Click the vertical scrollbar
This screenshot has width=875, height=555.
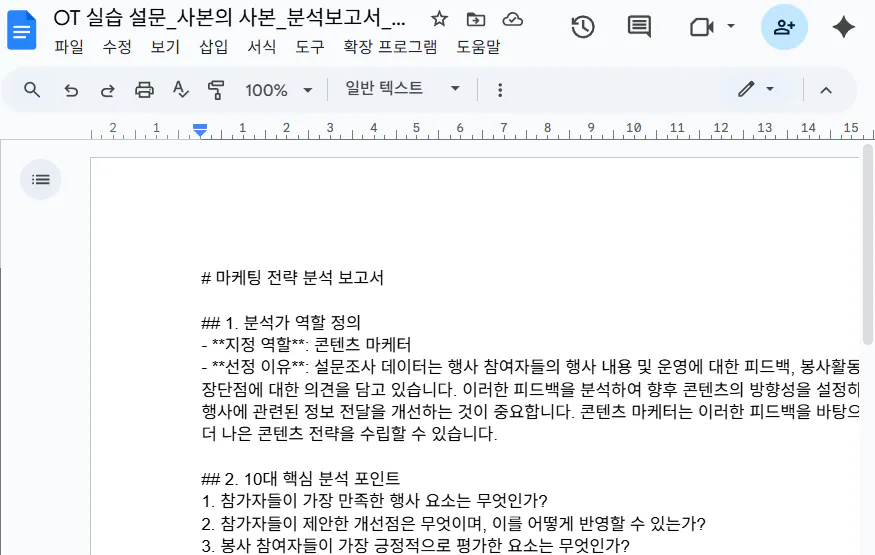tap(867, 244)
